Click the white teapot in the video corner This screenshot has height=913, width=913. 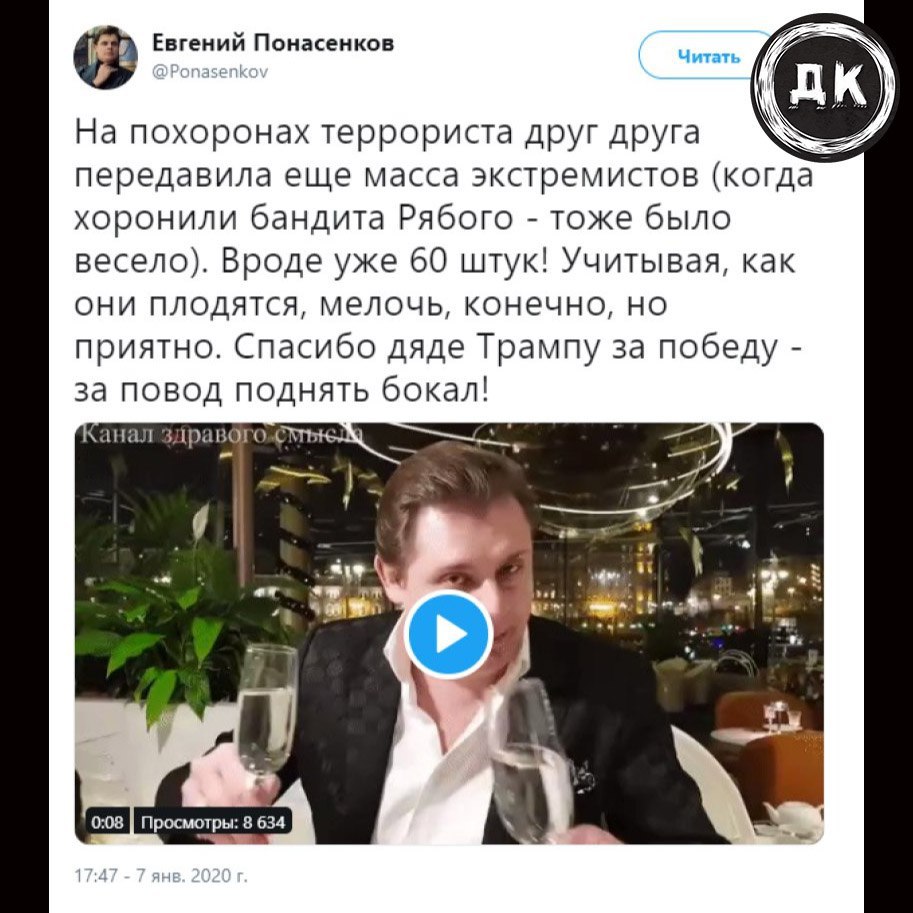coord(793,814)
